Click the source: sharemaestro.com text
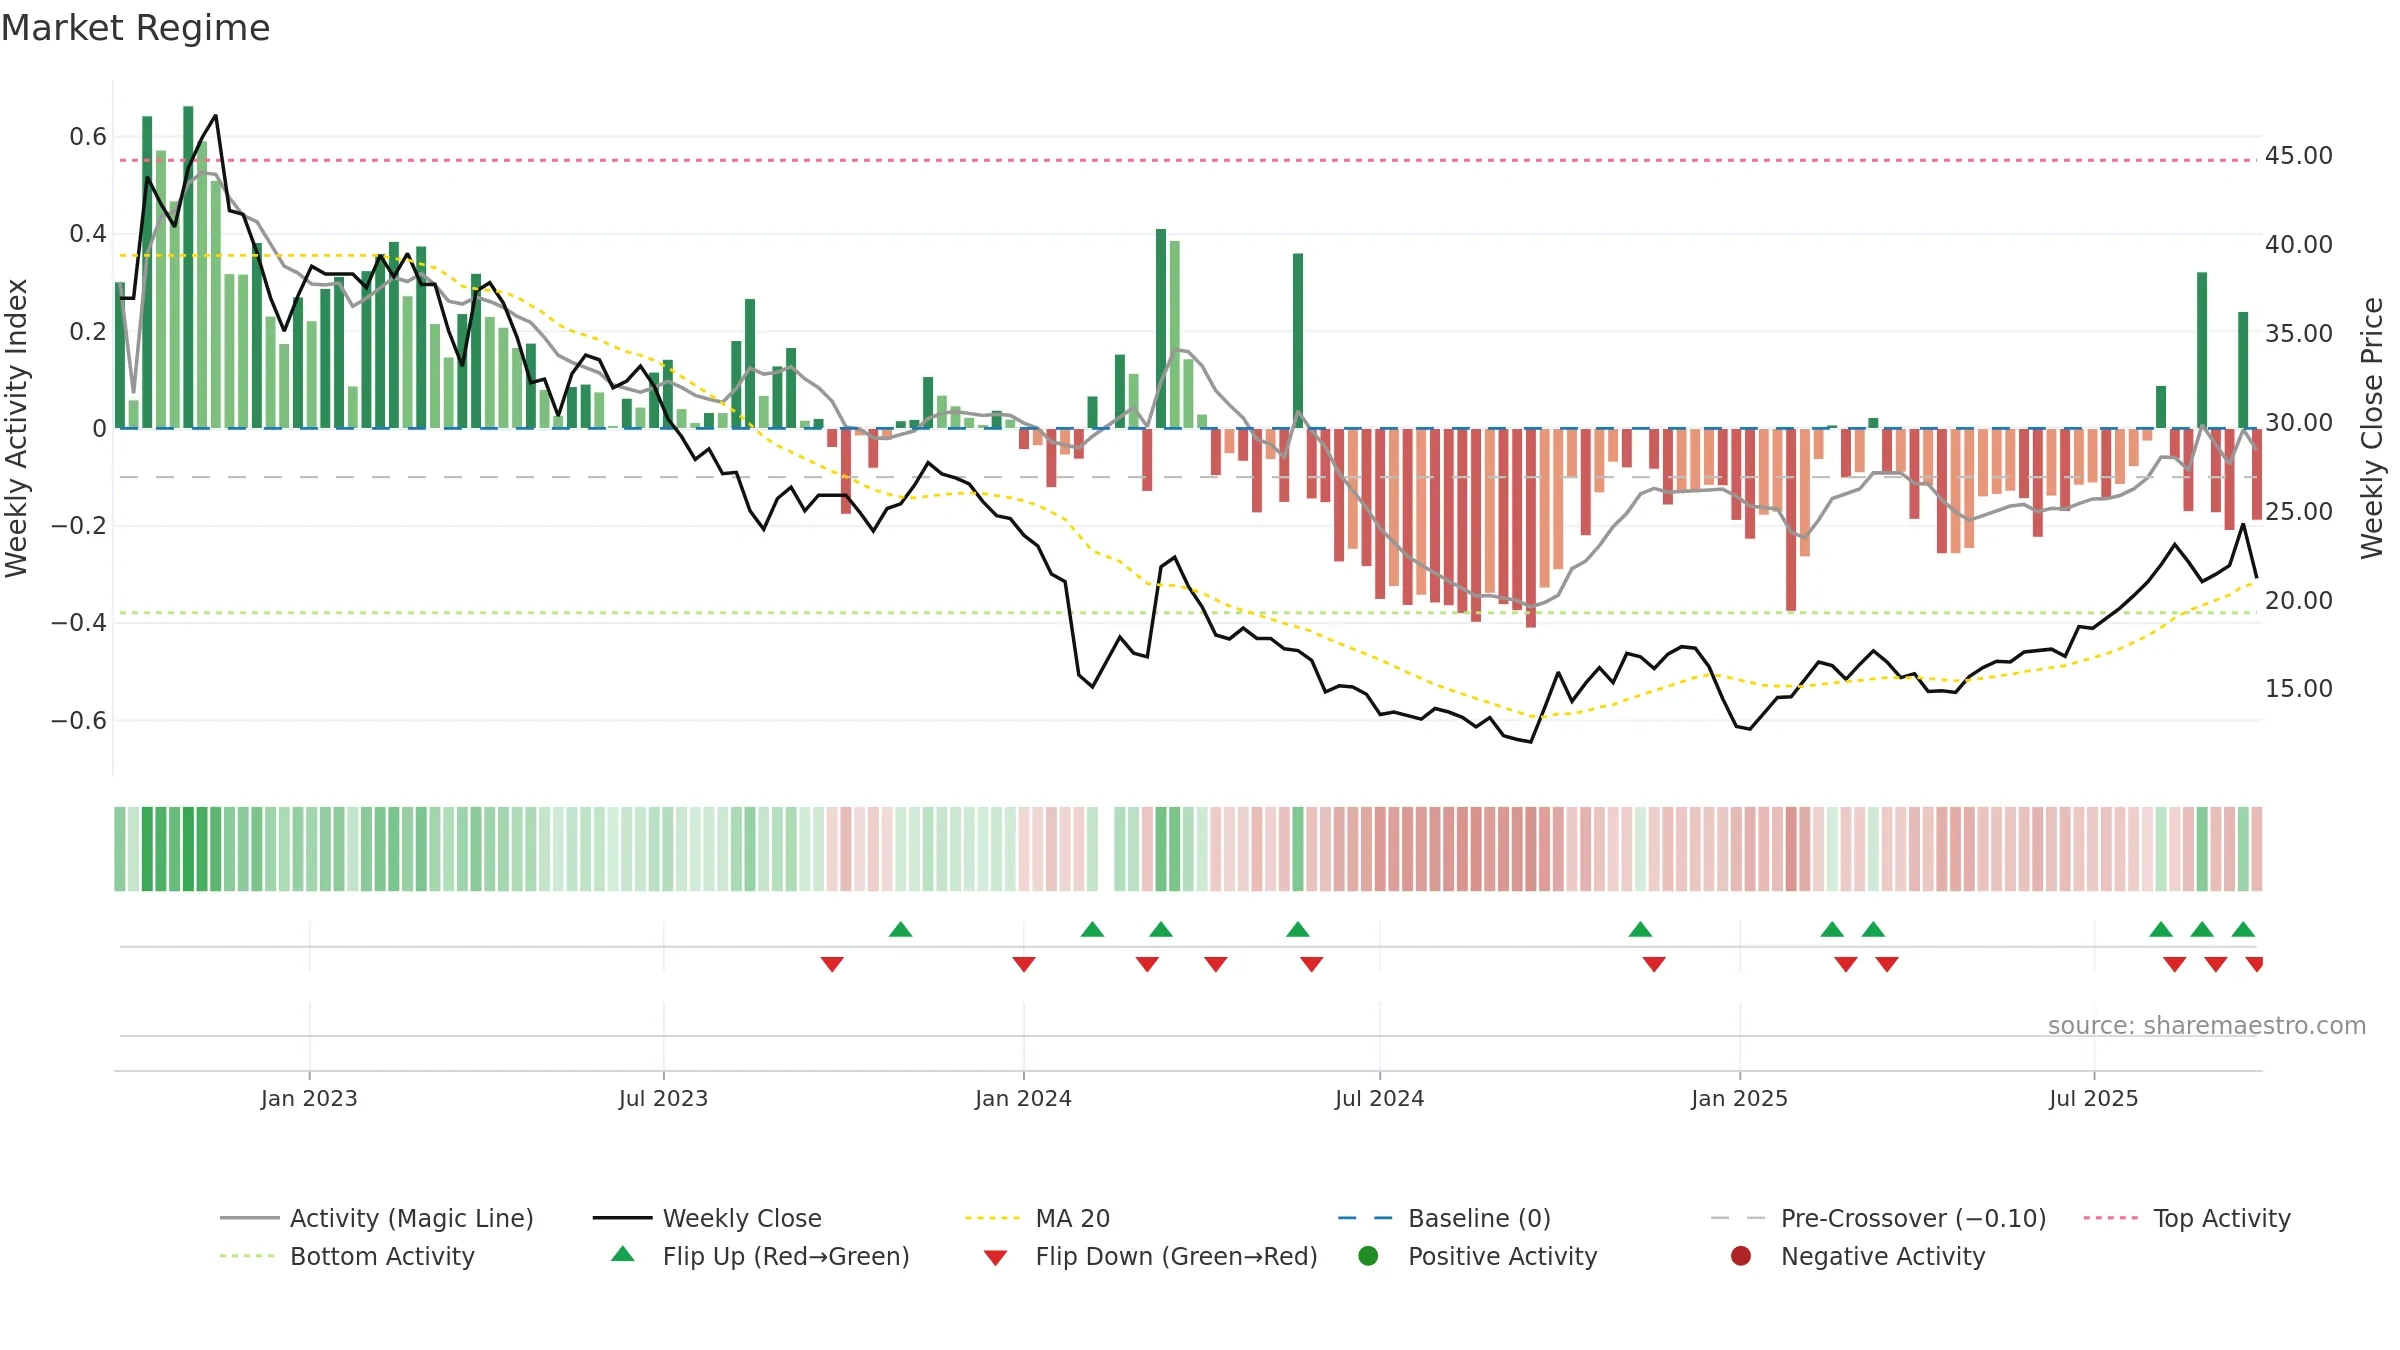The width and height of the screenshot is (2400, 1350). (2207, 1025)
